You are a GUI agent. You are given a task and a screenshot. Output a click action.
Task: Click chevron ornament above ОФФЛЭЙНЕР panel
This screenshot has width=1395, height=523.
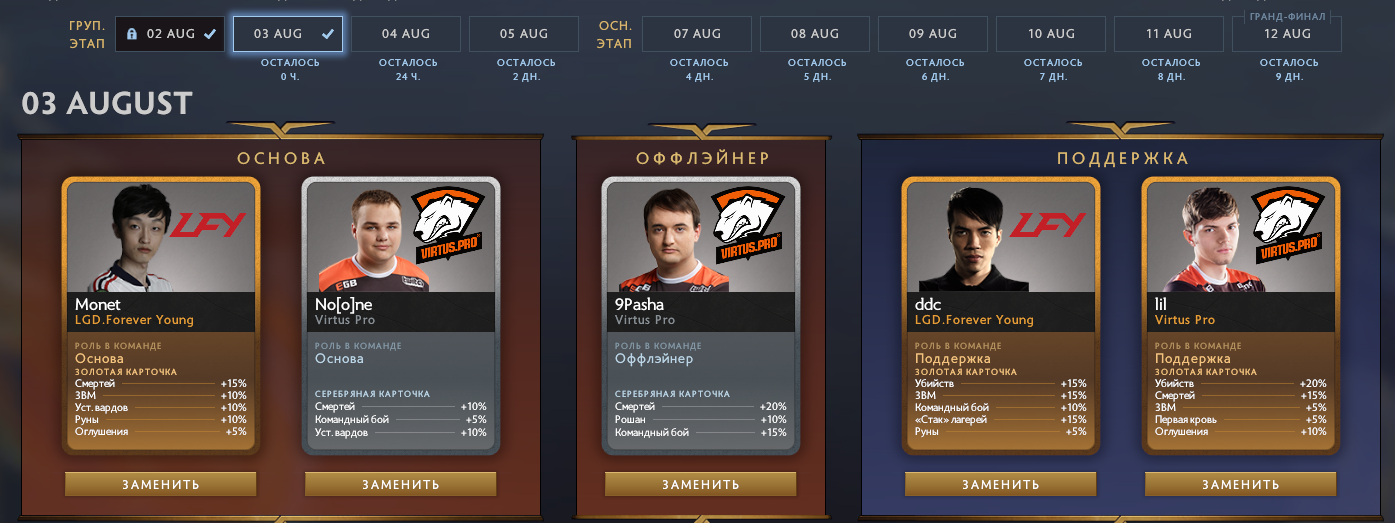pos(701,130)
